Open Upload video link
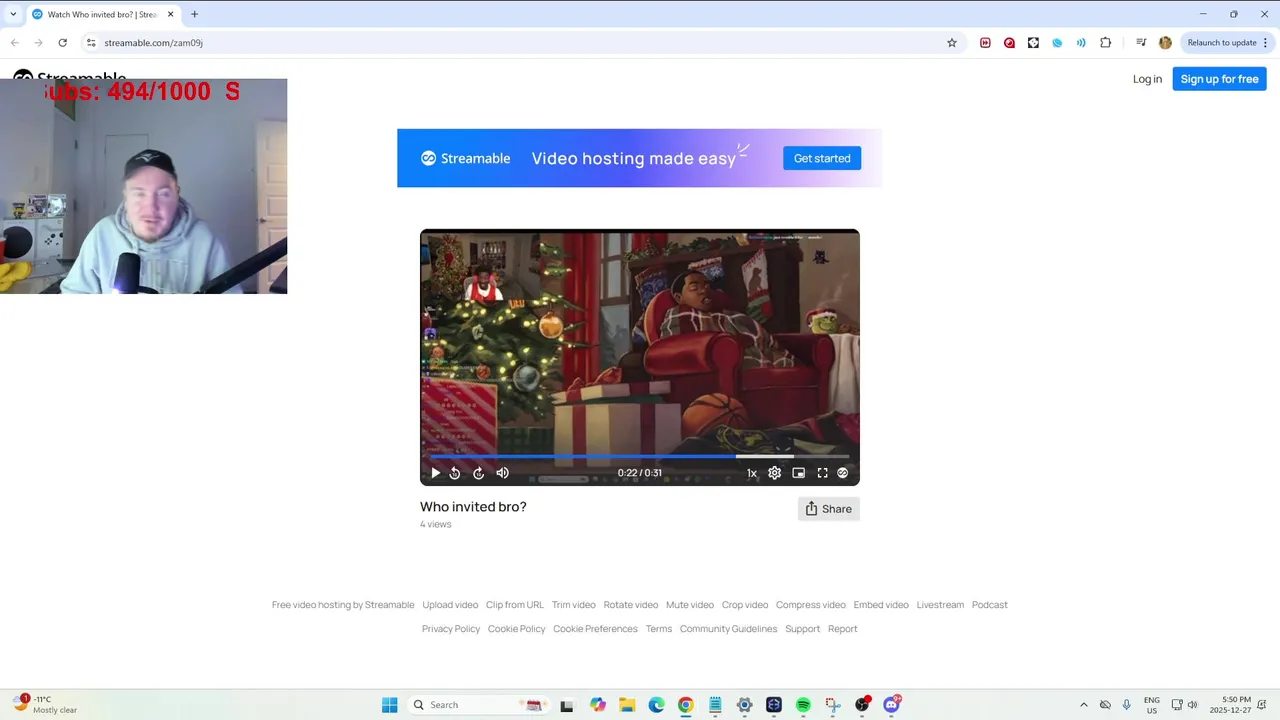 coord(450,605)
